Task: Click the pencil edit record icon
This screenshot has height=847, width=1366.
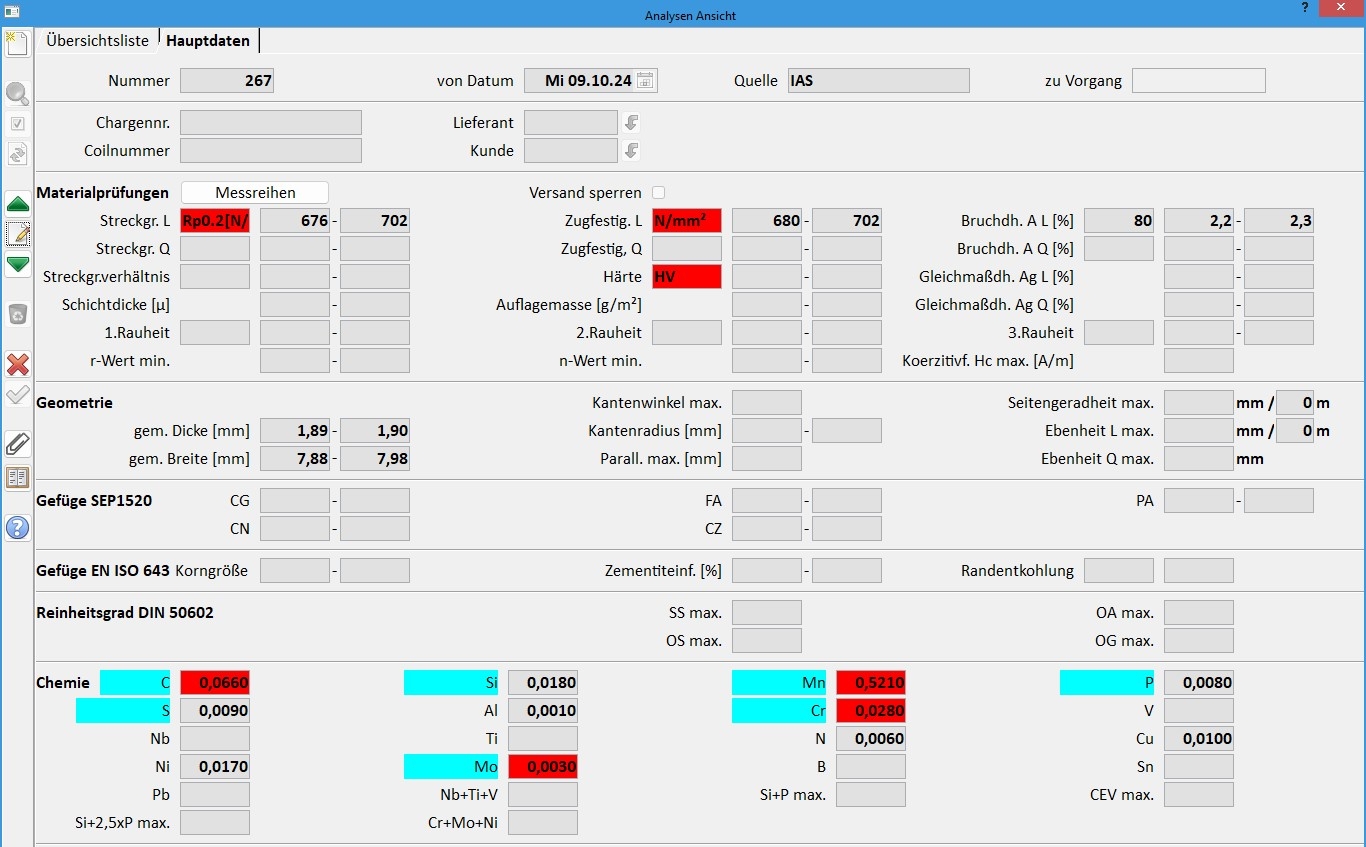Action: click(17, 235)
